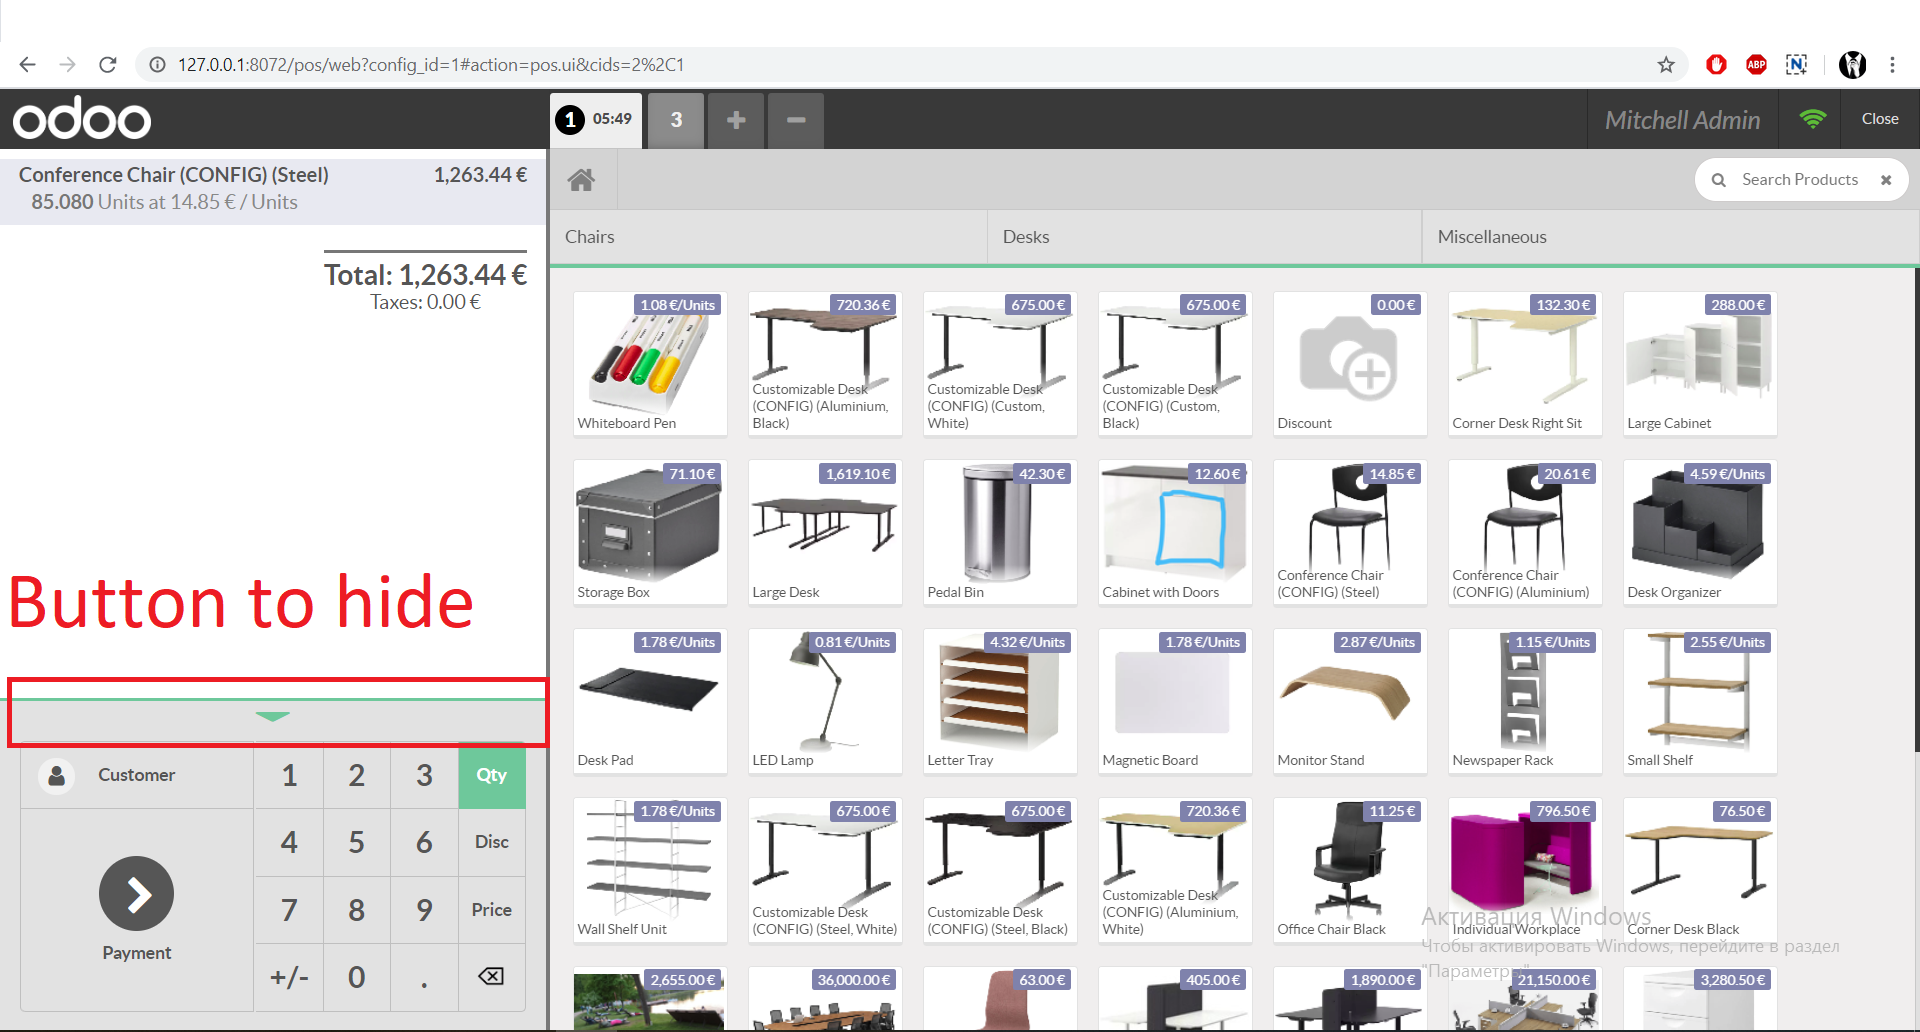This screenshot has height=1032, width=1920.
Task: Delete current order with minus button
Action: (x=796, y=120)
